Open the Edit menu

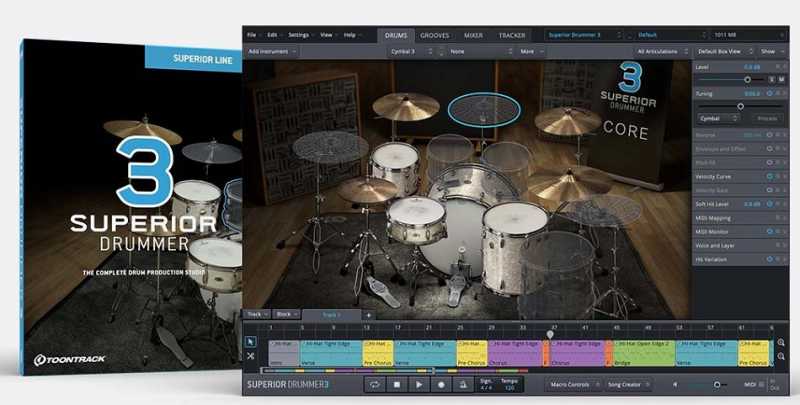point(274,35)
